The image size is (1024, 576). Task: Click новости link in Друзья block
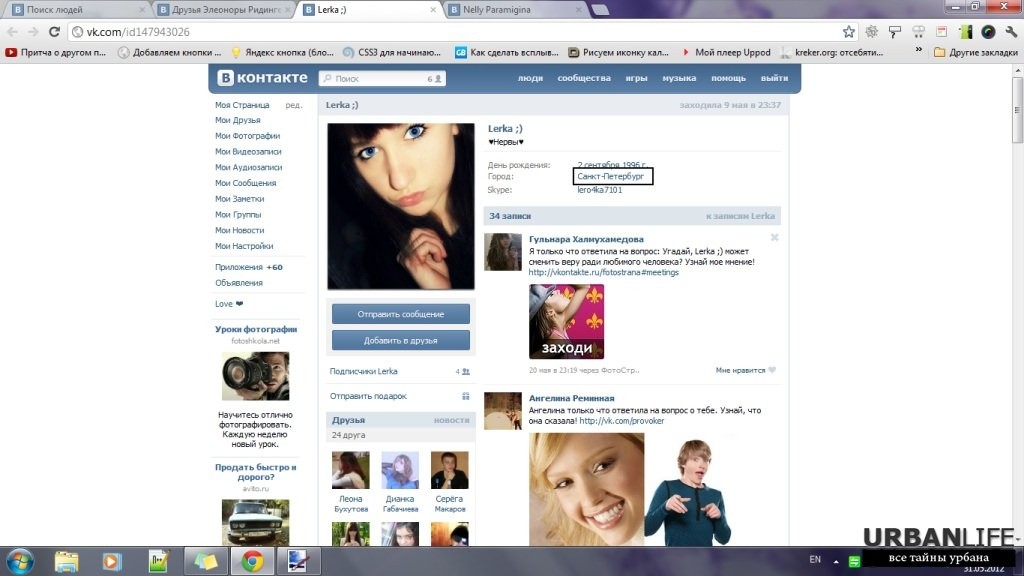point(451,420)
